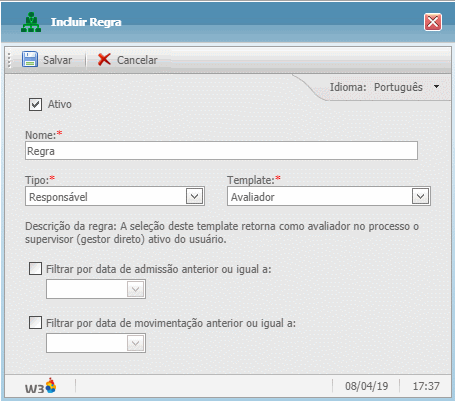Click the Salvar button label
Image resolution: width=455 pixels, height=401 pixels.
[57, 60]
